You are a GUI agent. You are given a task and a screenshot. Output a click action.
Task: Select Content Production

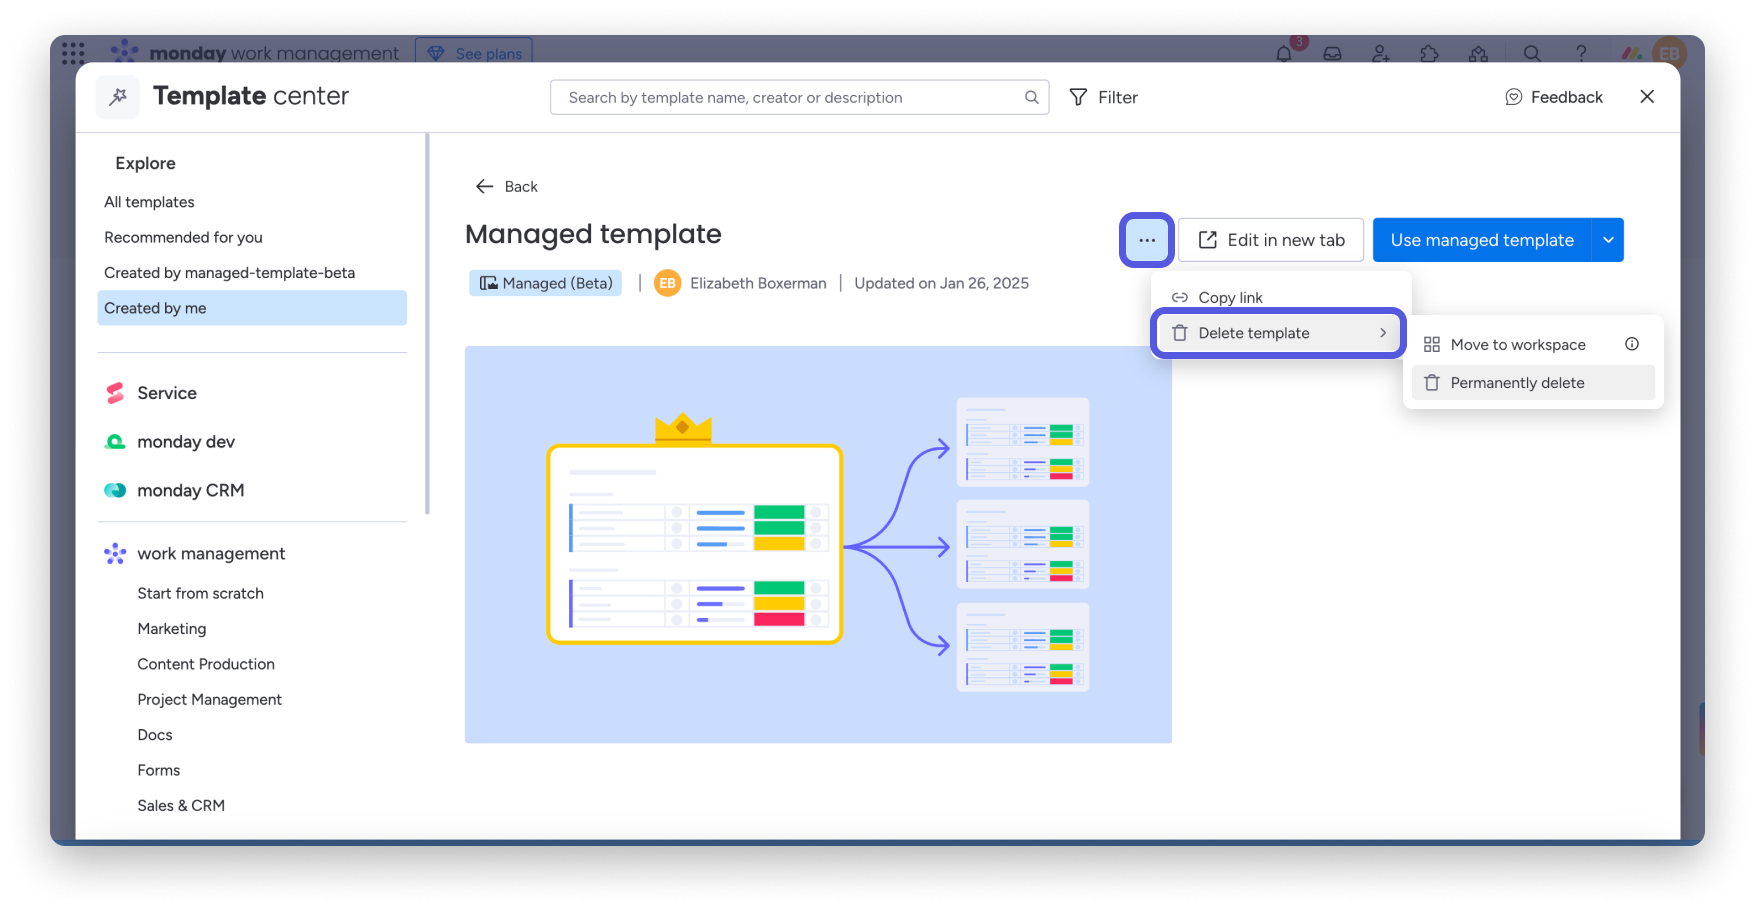205,664
